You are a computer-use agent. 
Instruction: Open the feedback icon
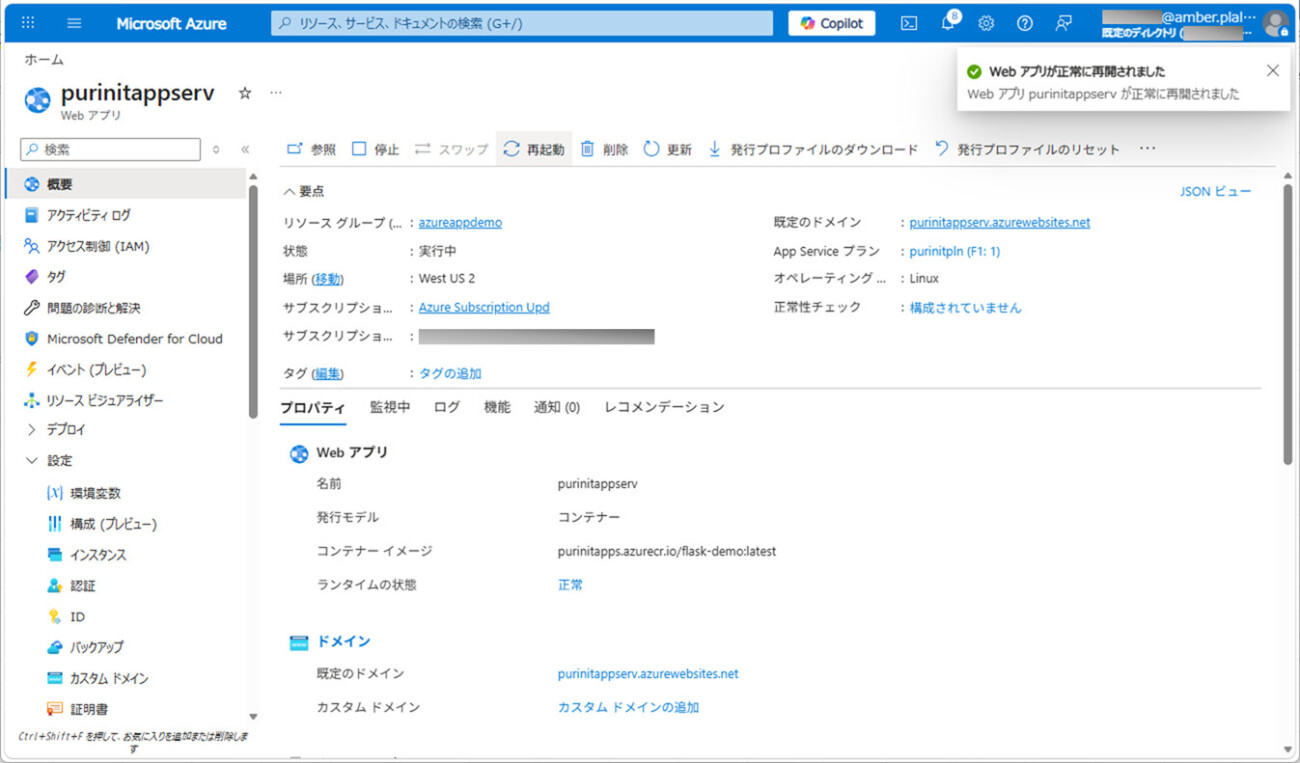click(x=1062, y=22)
